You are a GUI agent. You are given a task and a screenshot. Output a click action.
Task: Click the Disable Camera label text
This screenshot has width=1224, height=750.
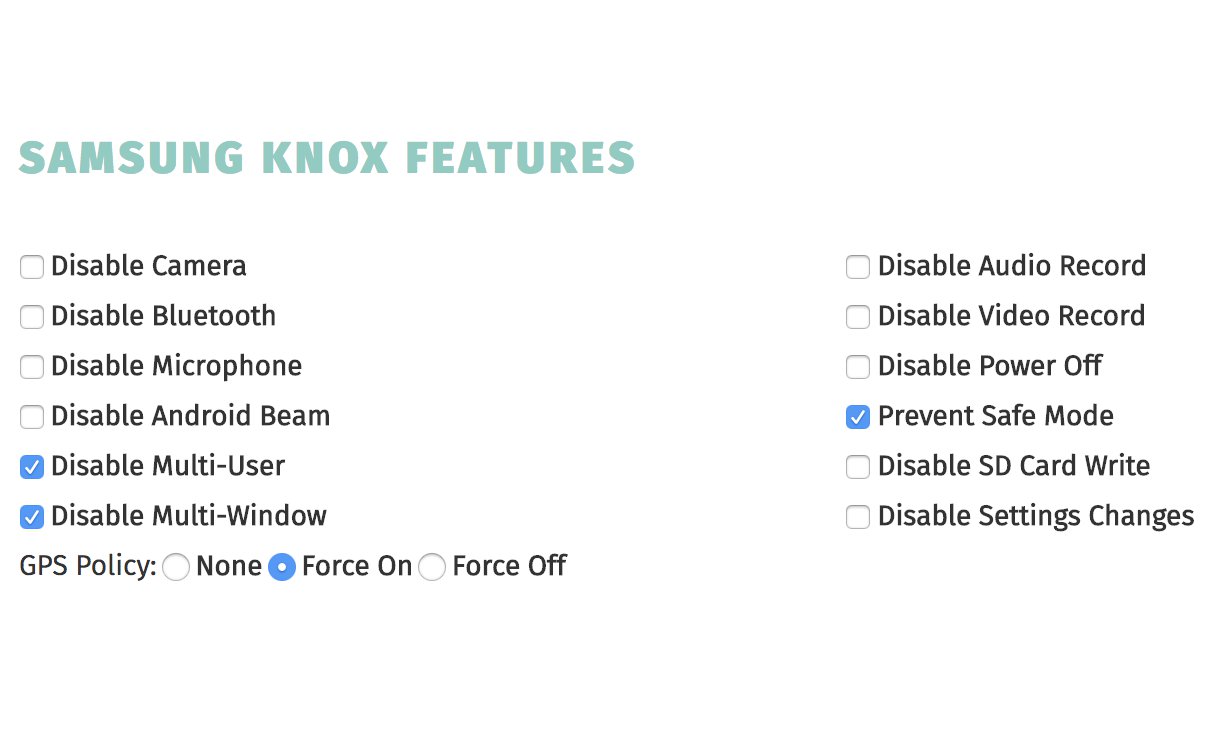click(148, 266)
